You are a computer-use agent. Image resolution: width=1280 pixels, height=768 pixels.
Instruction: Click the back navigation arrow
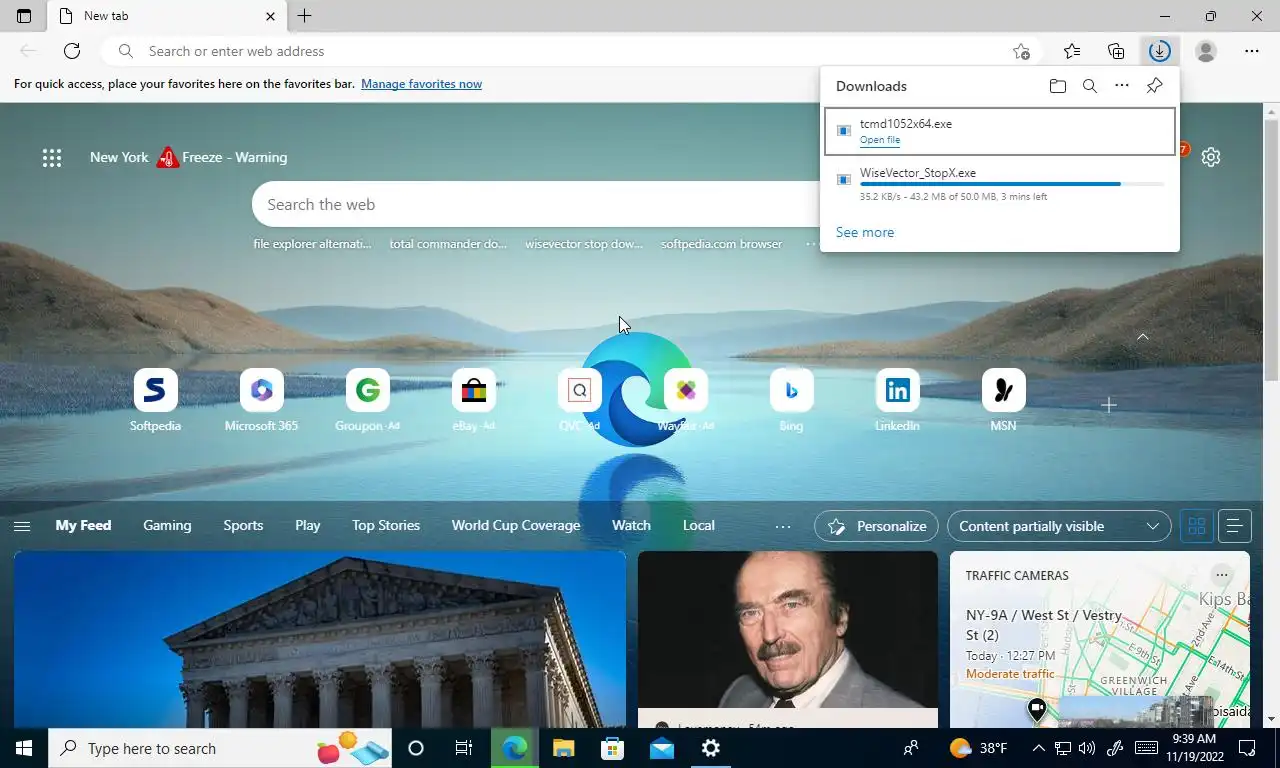28,51
